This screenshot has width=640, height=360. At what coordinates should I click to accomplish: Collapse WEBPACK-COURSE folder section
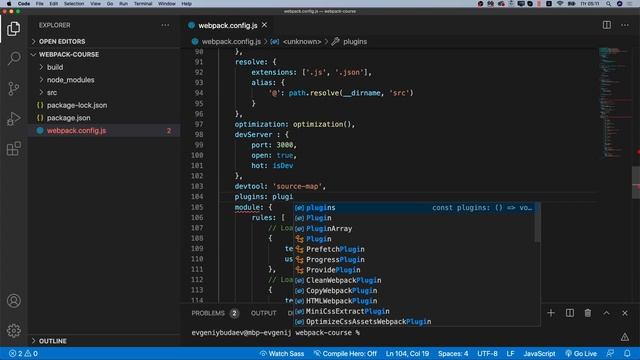(x=69, y=54)
